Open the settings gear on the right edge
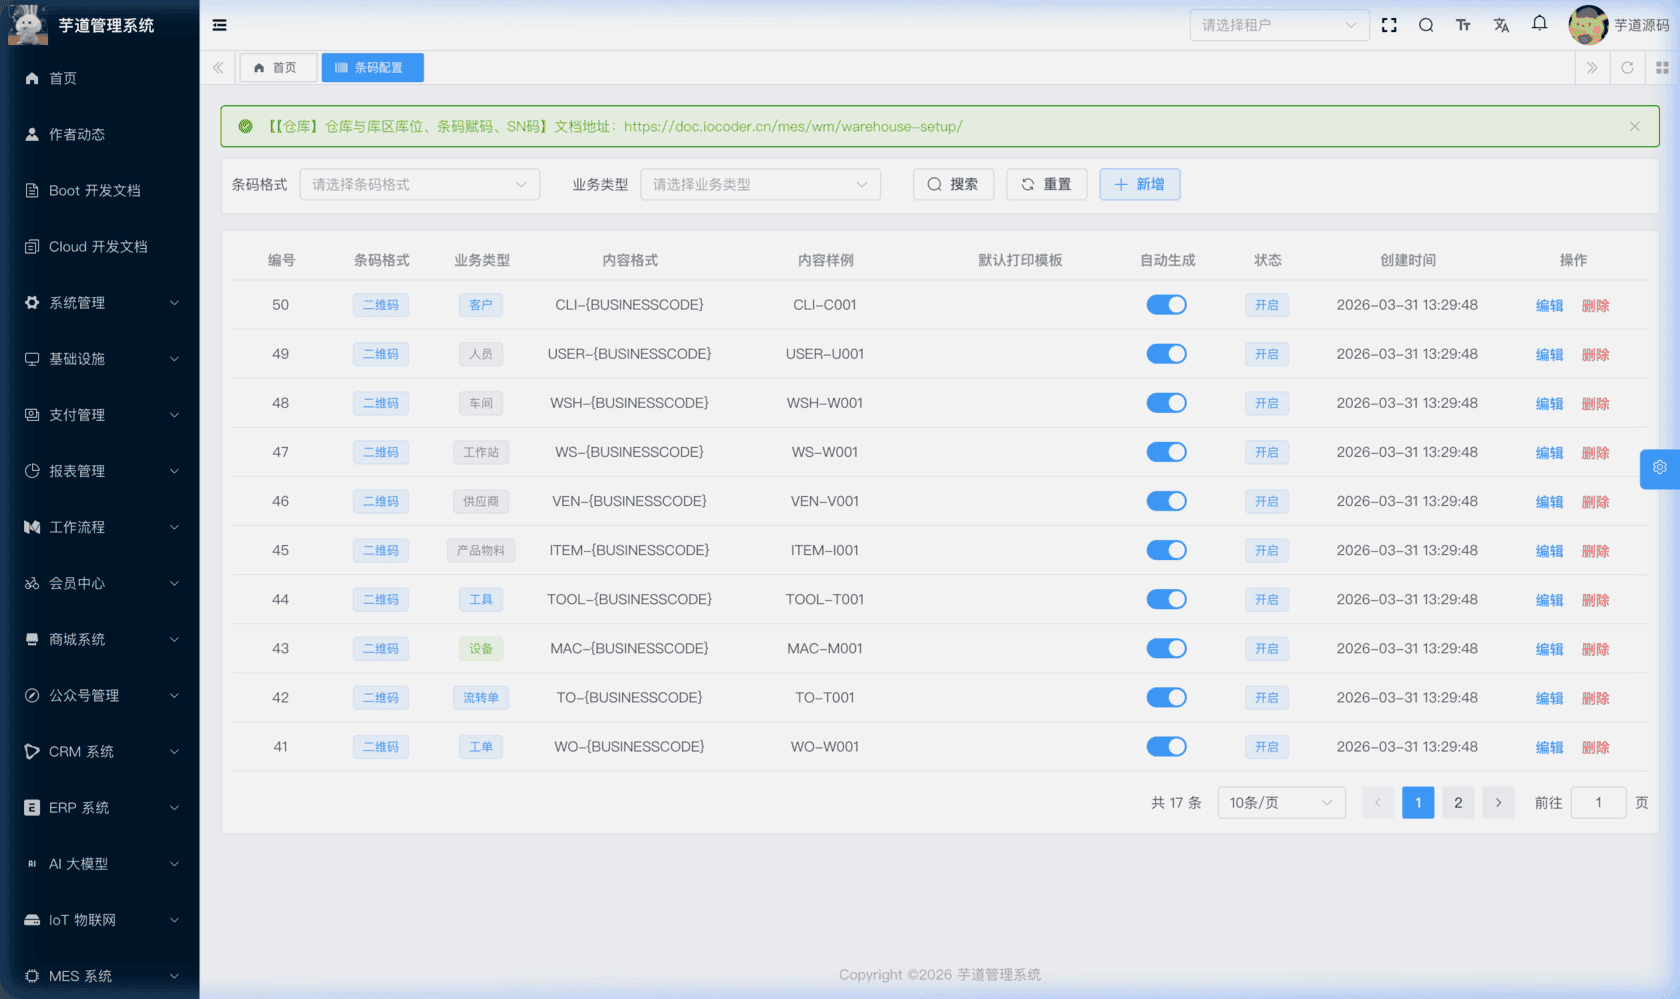This screenshot has height=999, width=1680. [x=1659, y=468]
